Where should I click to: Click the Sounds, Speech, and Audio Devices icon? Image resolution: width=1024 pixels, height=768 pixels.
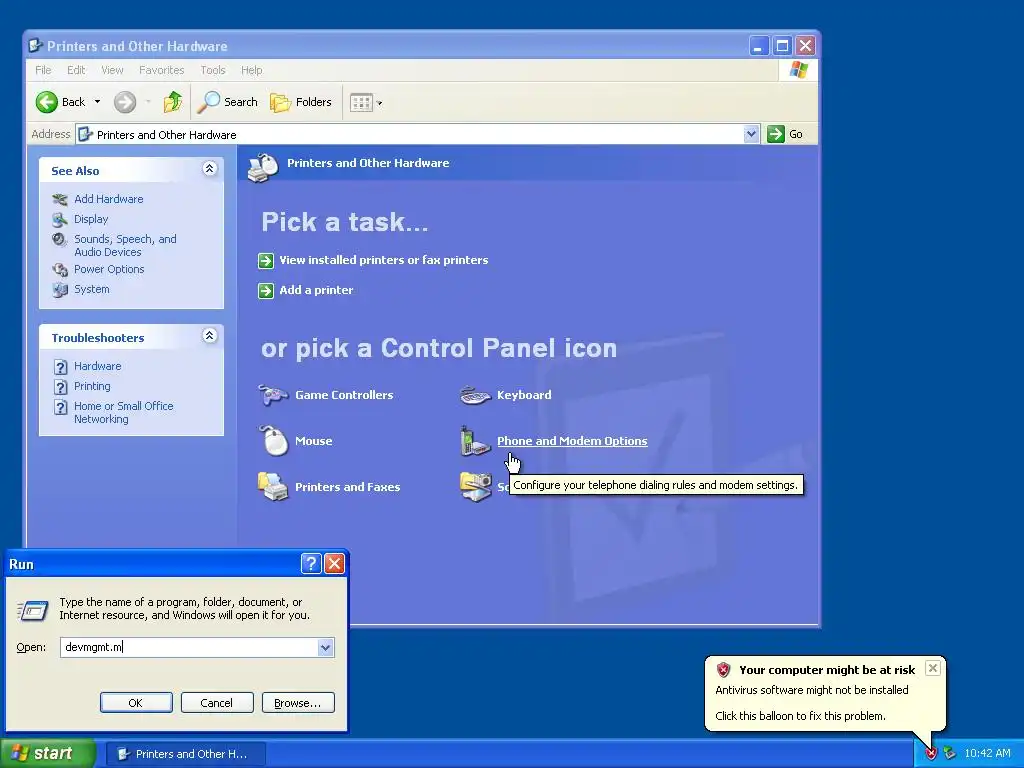(x=60, y=240)
